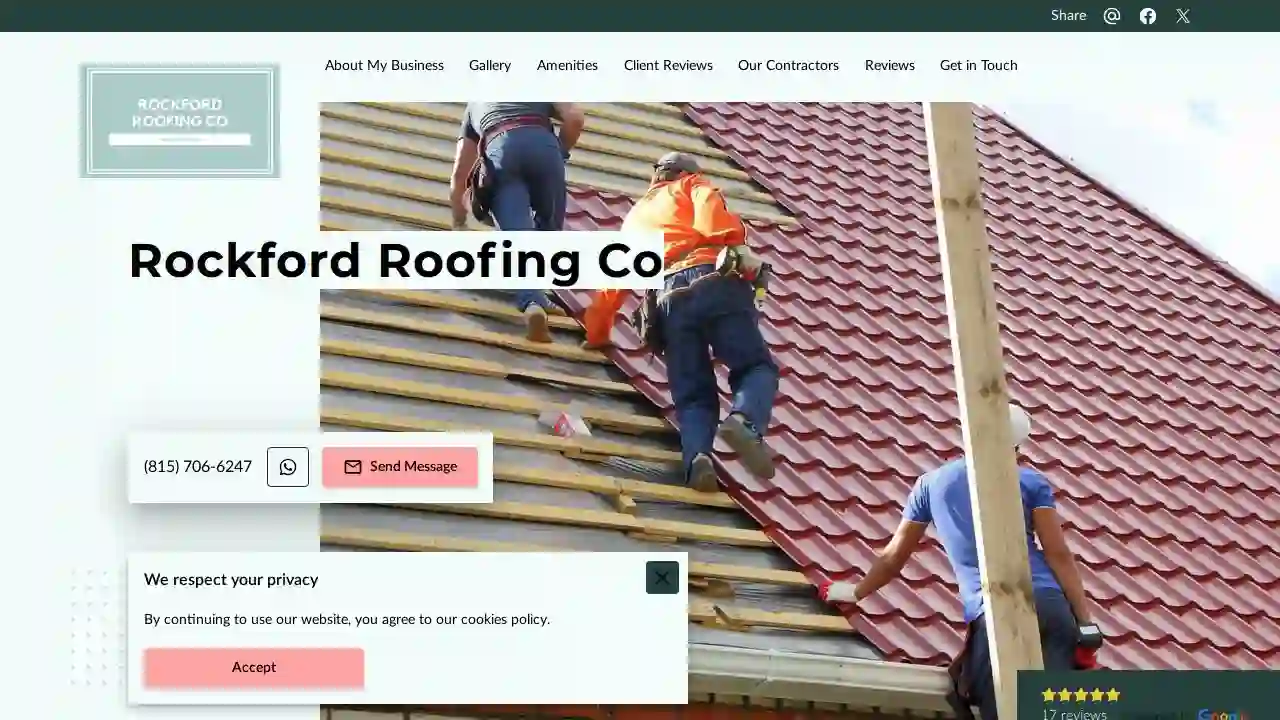Select the Reviews nav link

coord(890,65)
